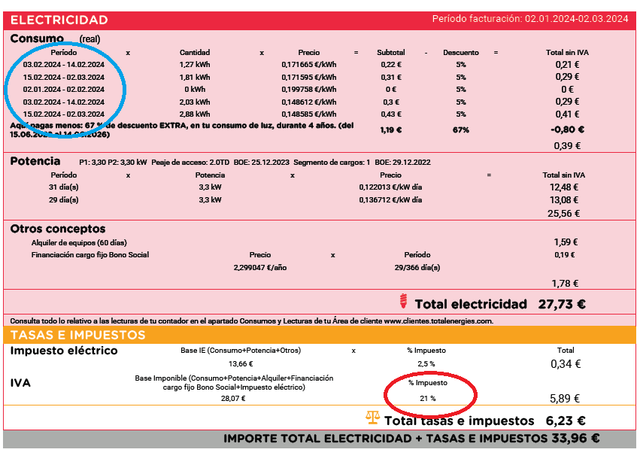
Task: Select the (real) label next to Consumo
Action: [x=90, y=39]
